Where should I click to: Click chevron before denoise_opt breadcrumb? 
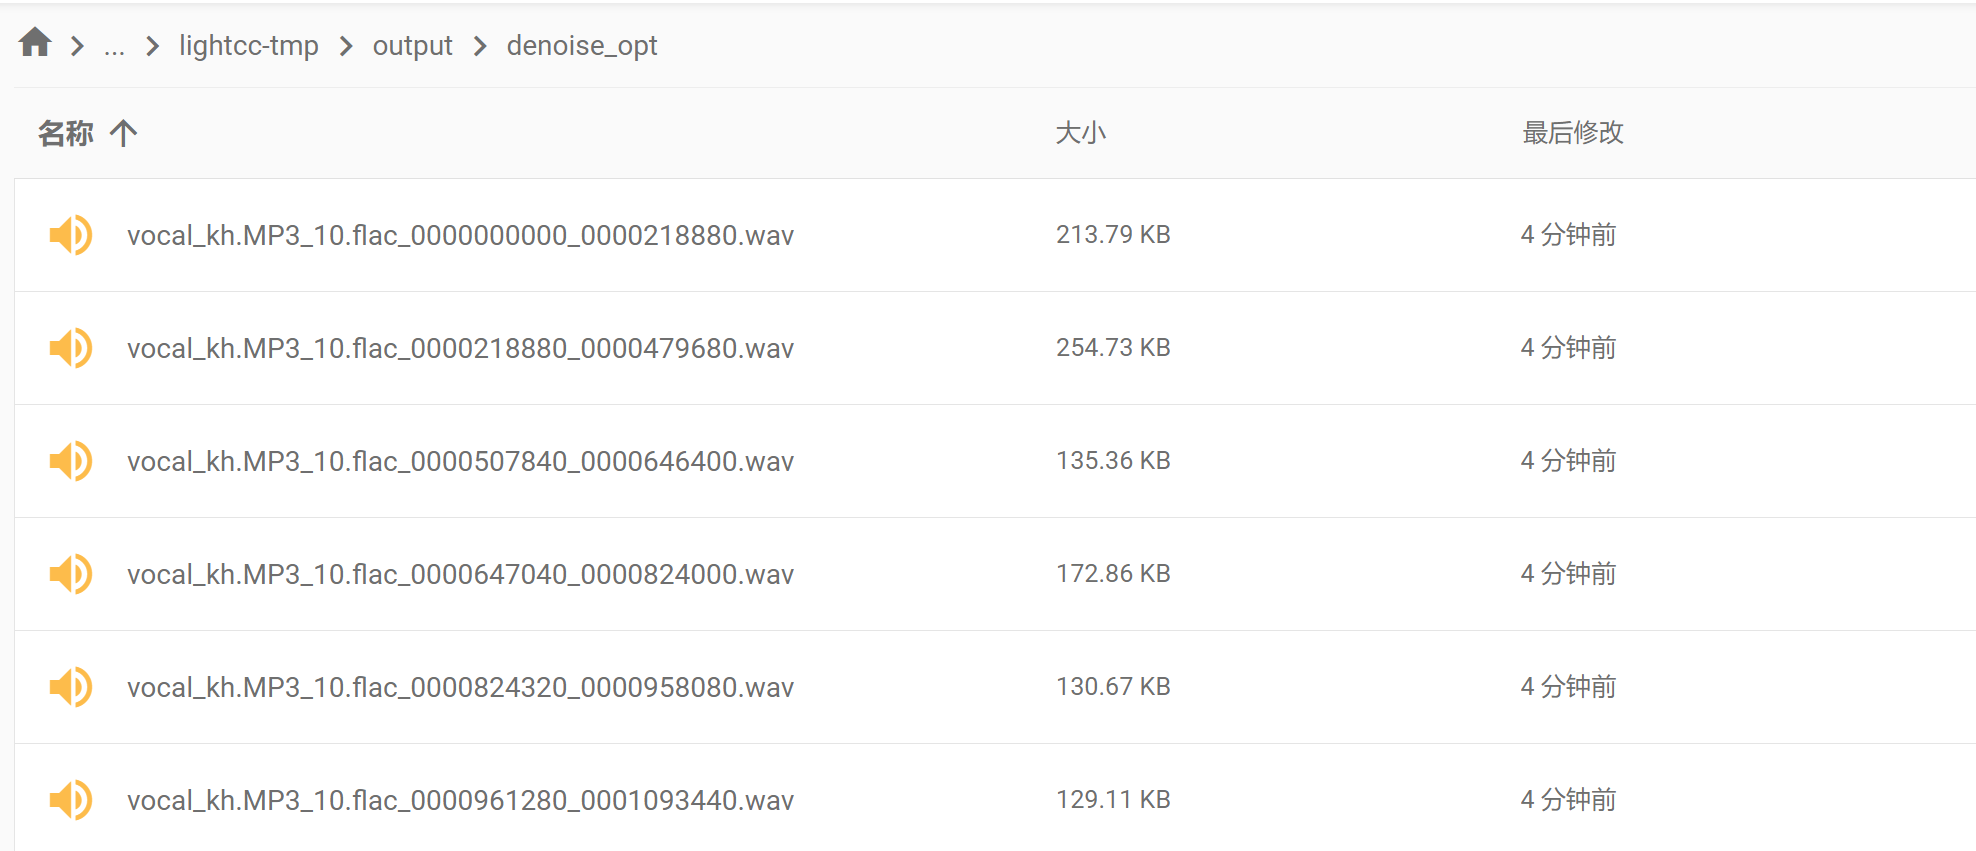(480, 46)
